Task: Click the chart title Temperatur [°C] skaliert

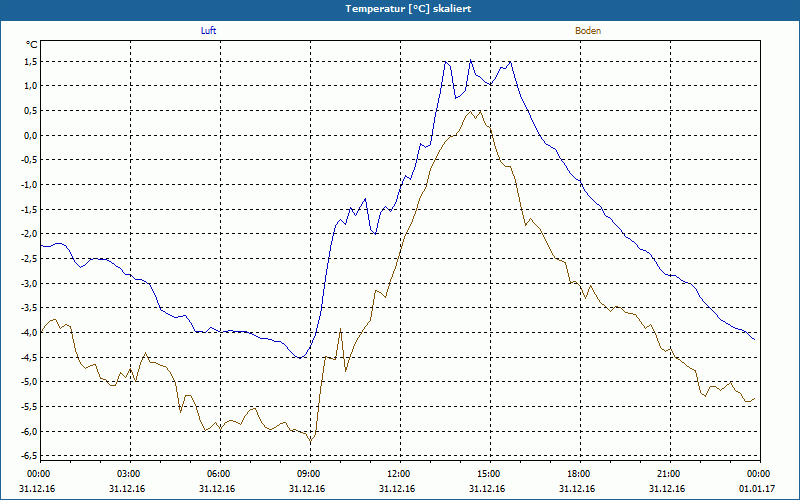Action: pyautogui.click(x=408, y=9)
